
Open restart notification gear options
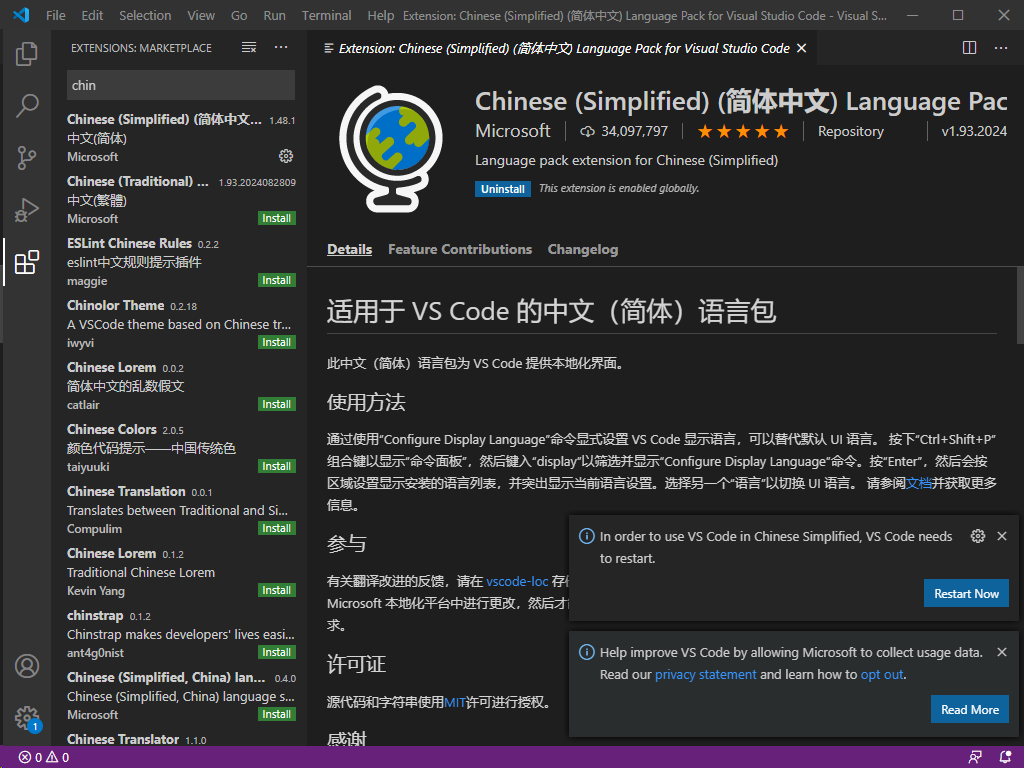(978, 536)
